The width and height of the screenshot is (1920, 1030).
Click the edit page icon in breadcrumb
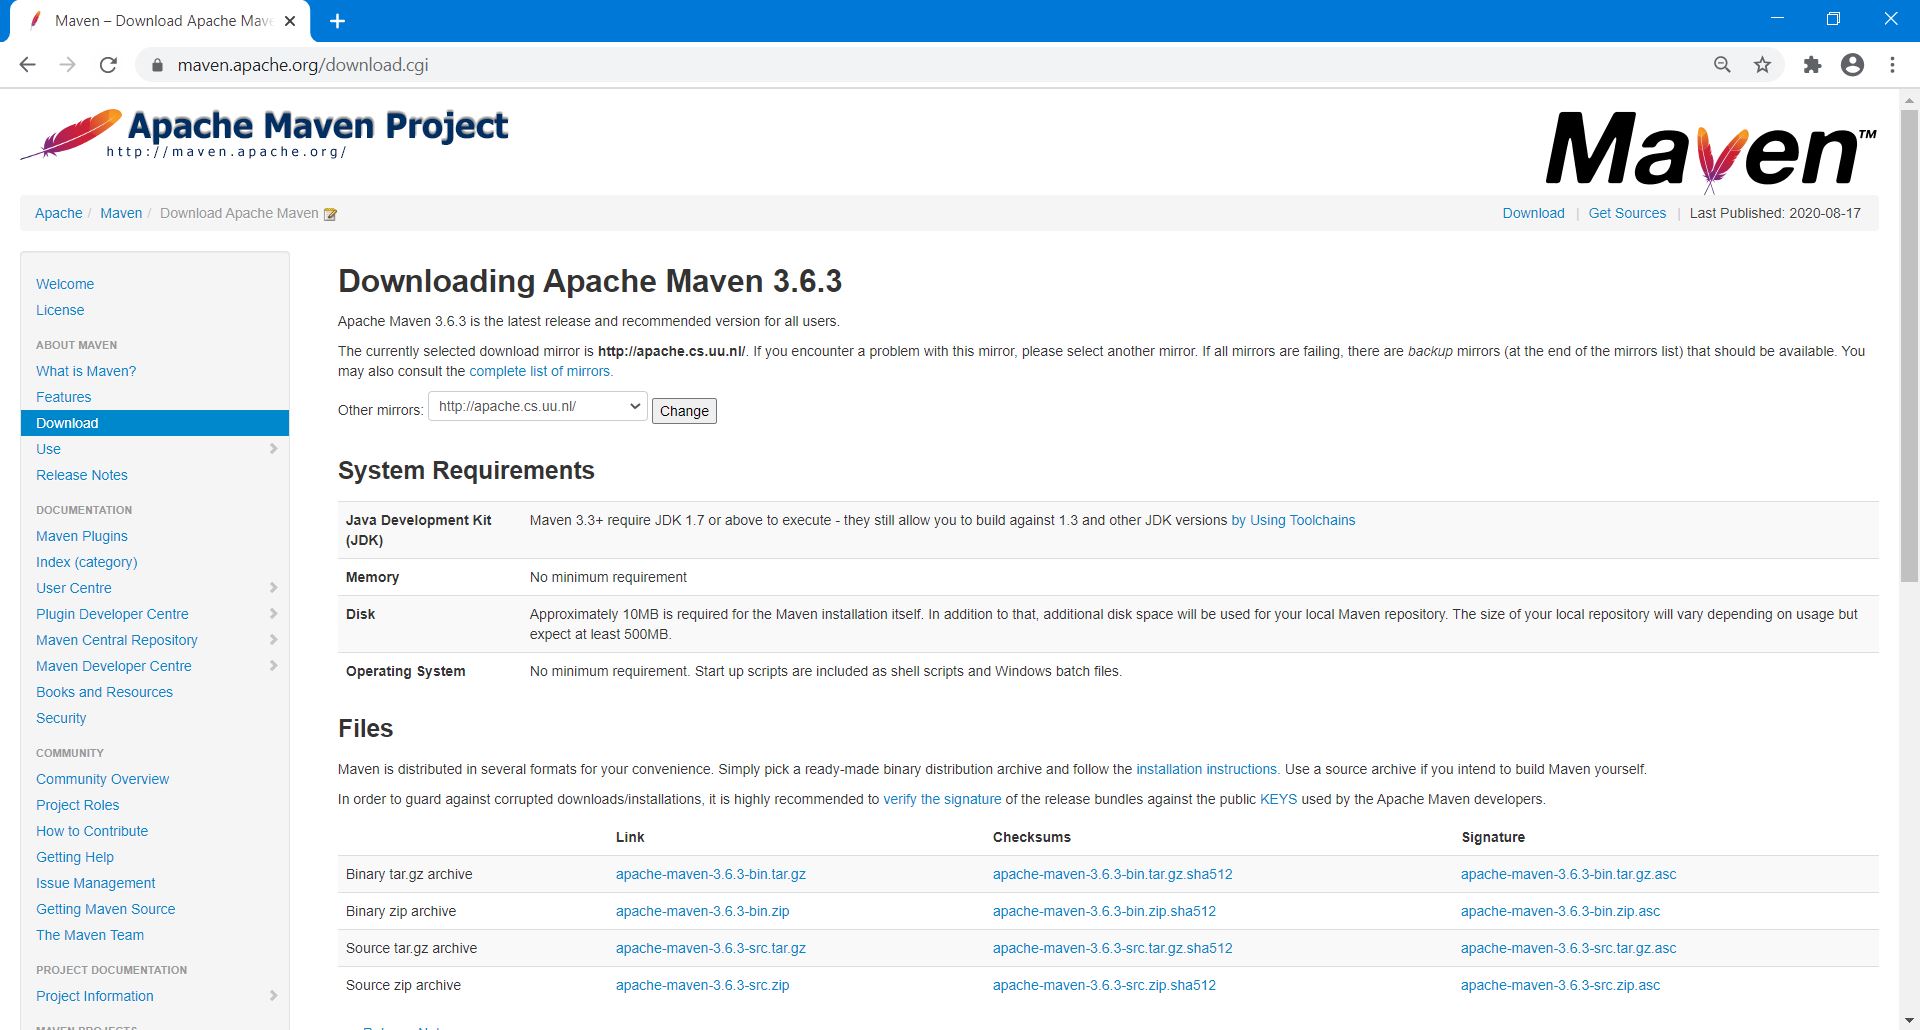[x=330, y=214]
